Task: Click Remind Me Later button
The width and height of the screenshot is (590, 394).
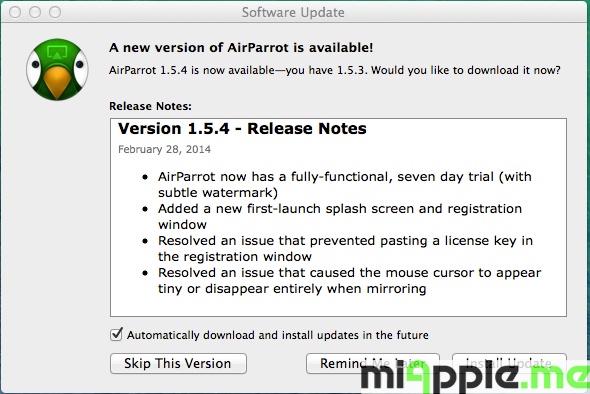Action: coord(373,363)
